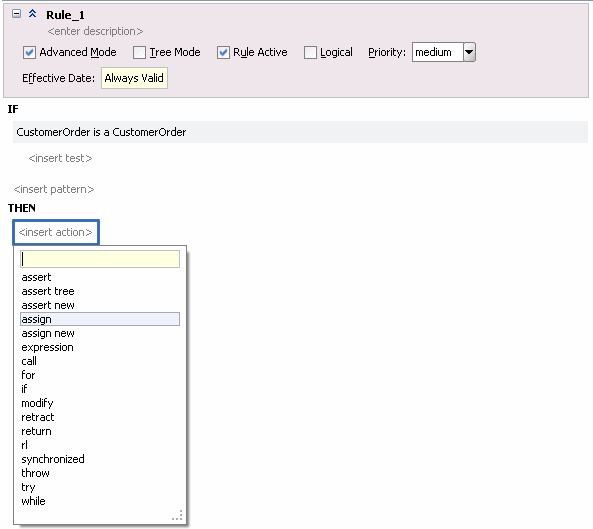Choose assert new from the action list
This screenshot has width=593, height=529.
tap(100, 305)
